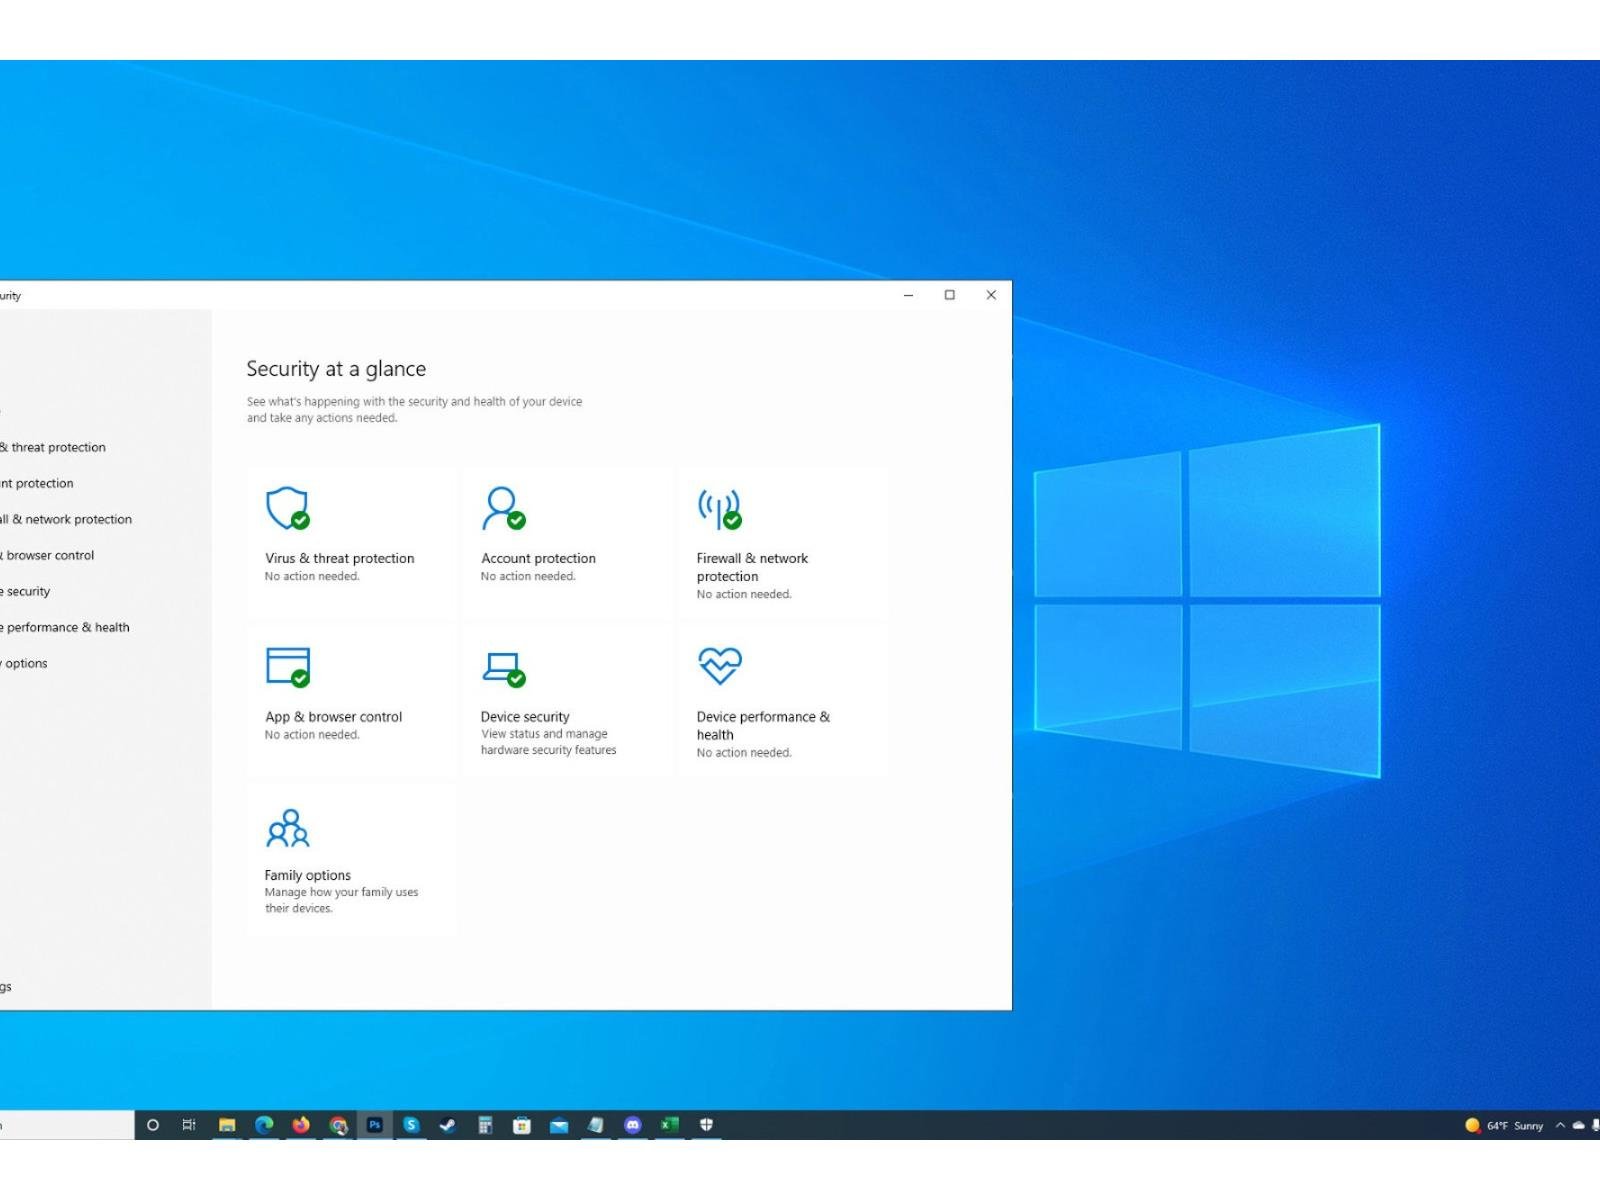Open Device performance & health heart icon
Image resolution: width=1600 pixels, height=1200 pixels.
pyautogui.click(x=720, y=665)
